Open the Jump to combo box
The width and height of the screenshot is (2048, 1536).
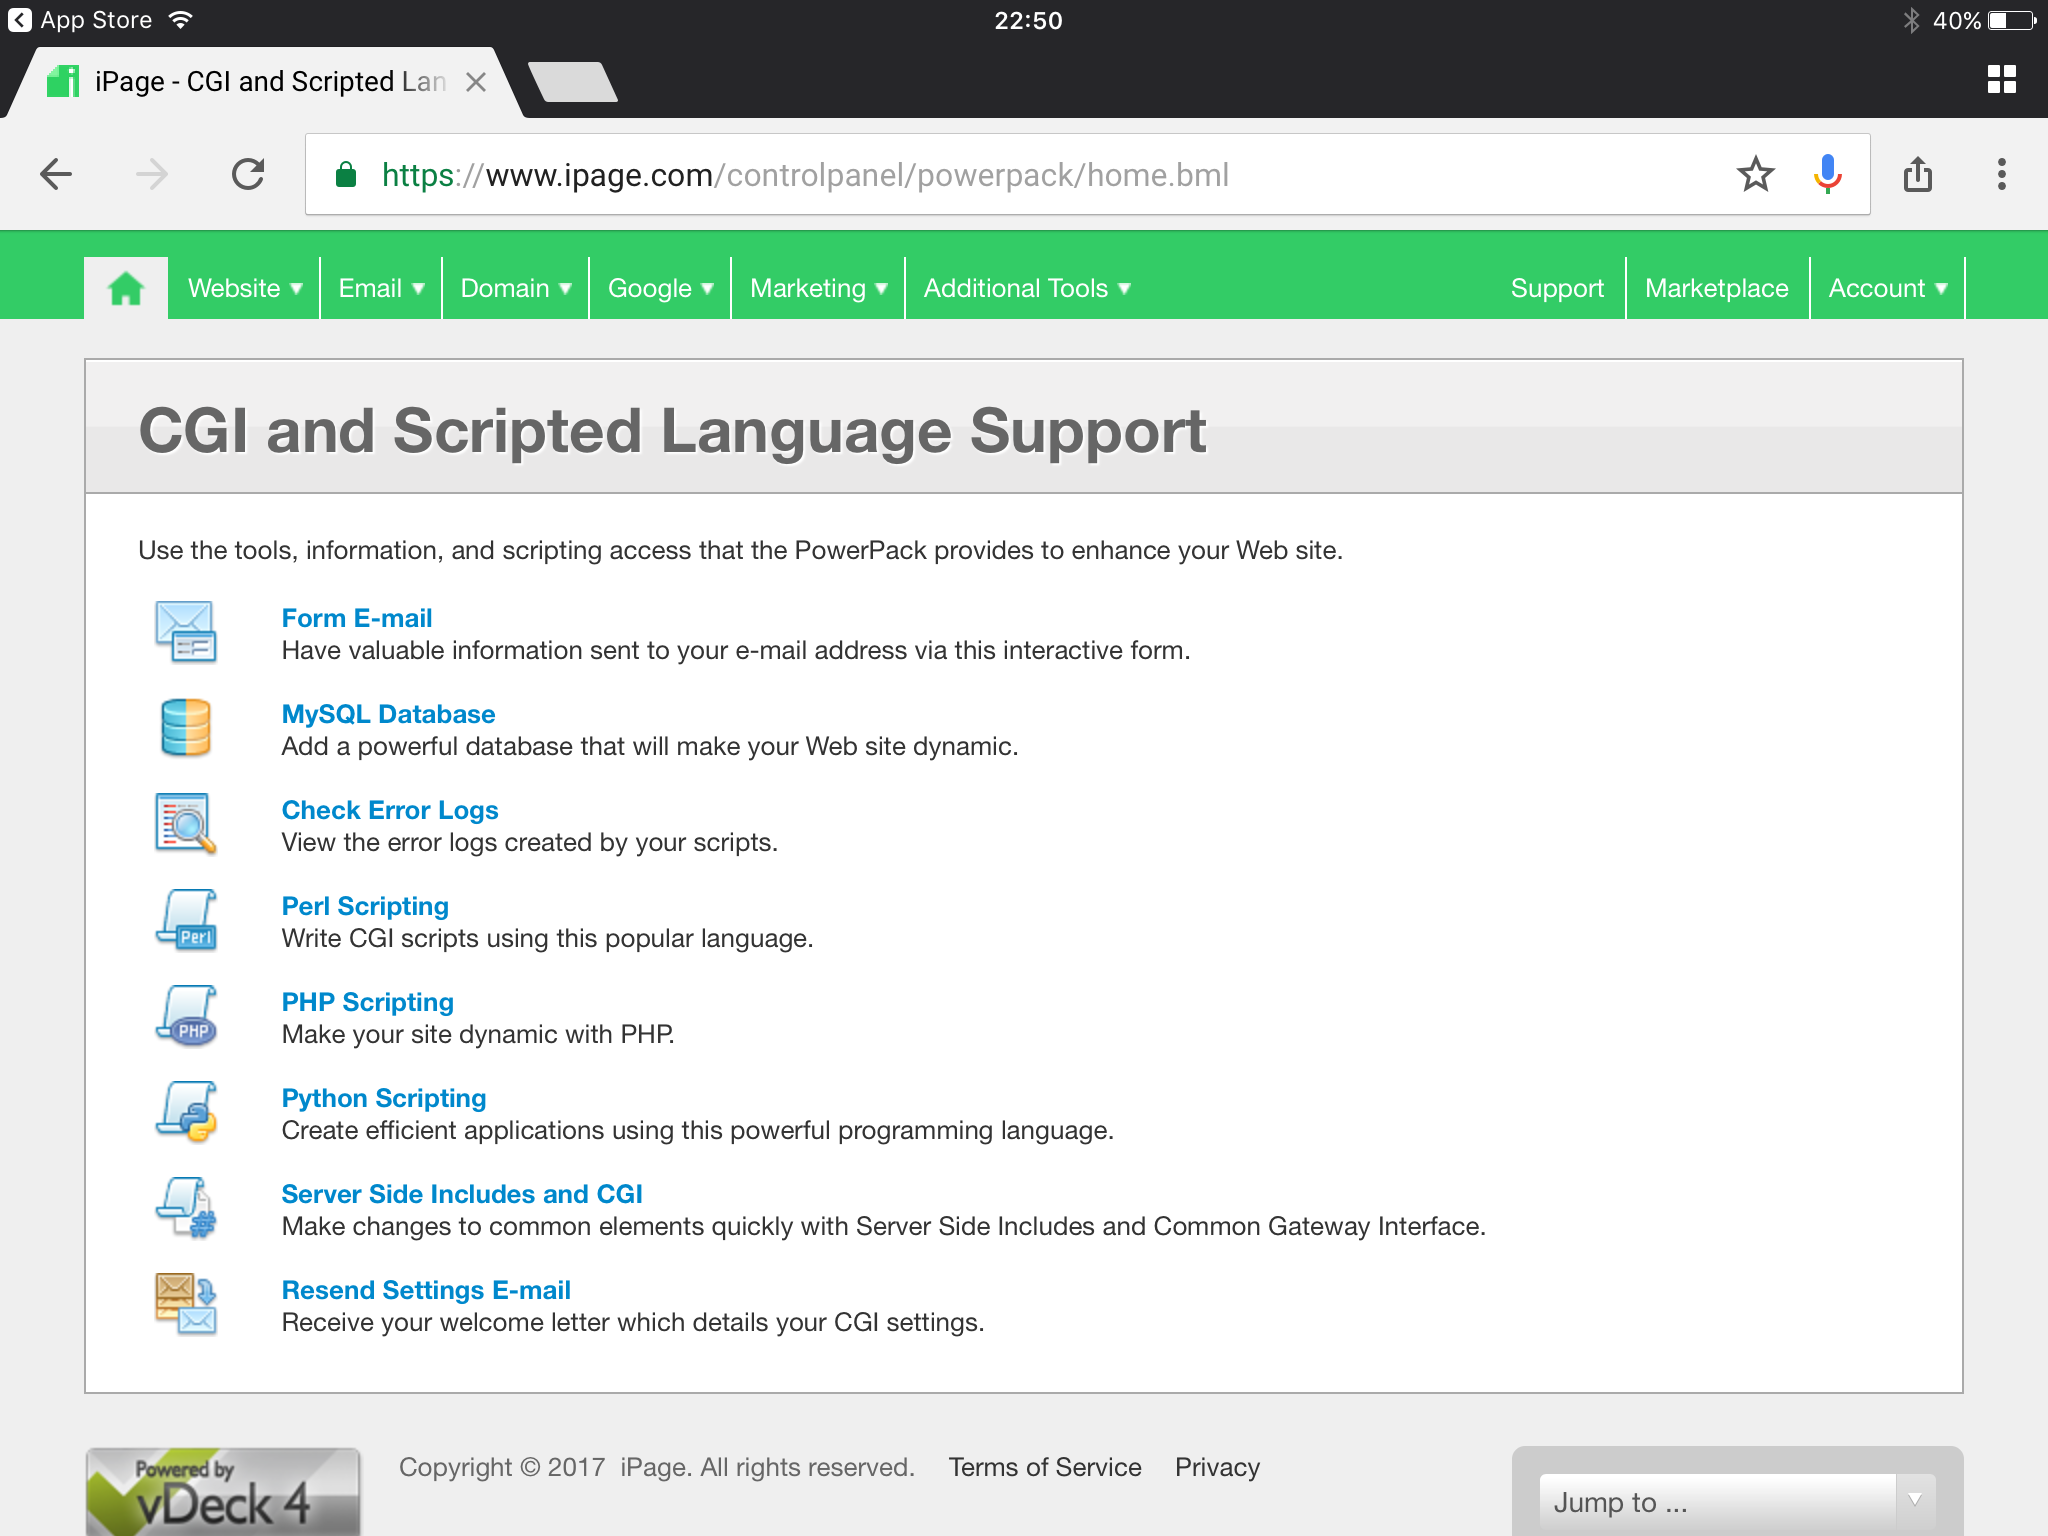point(1736,1501)
